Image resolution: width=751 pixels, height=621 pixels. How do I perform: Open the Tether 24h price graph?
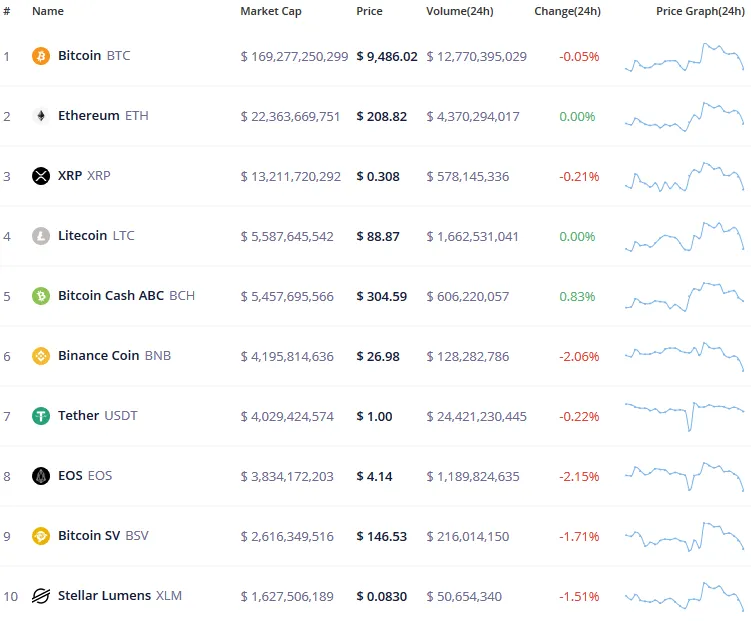point(684,417)
